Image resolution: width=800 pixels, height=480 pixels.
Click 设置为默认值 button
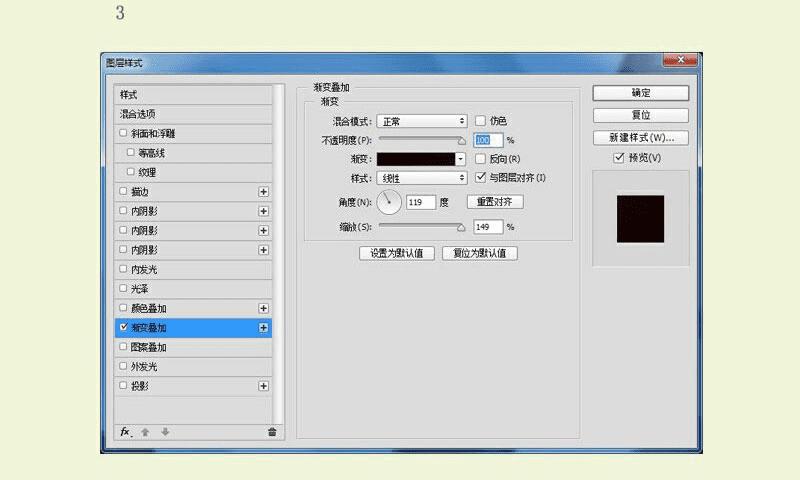pyautogui.click(x=397, y=254)
